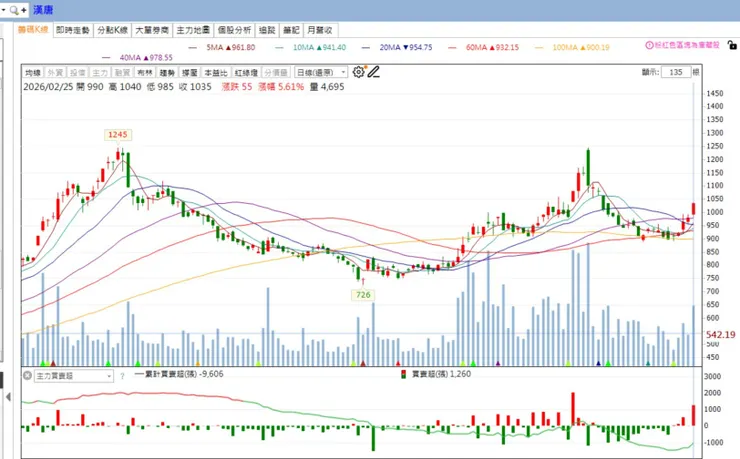Click the 漢康 stock name title
Image resolution: width=740 pixels, height=459 pixels.
tap(43, 10)
